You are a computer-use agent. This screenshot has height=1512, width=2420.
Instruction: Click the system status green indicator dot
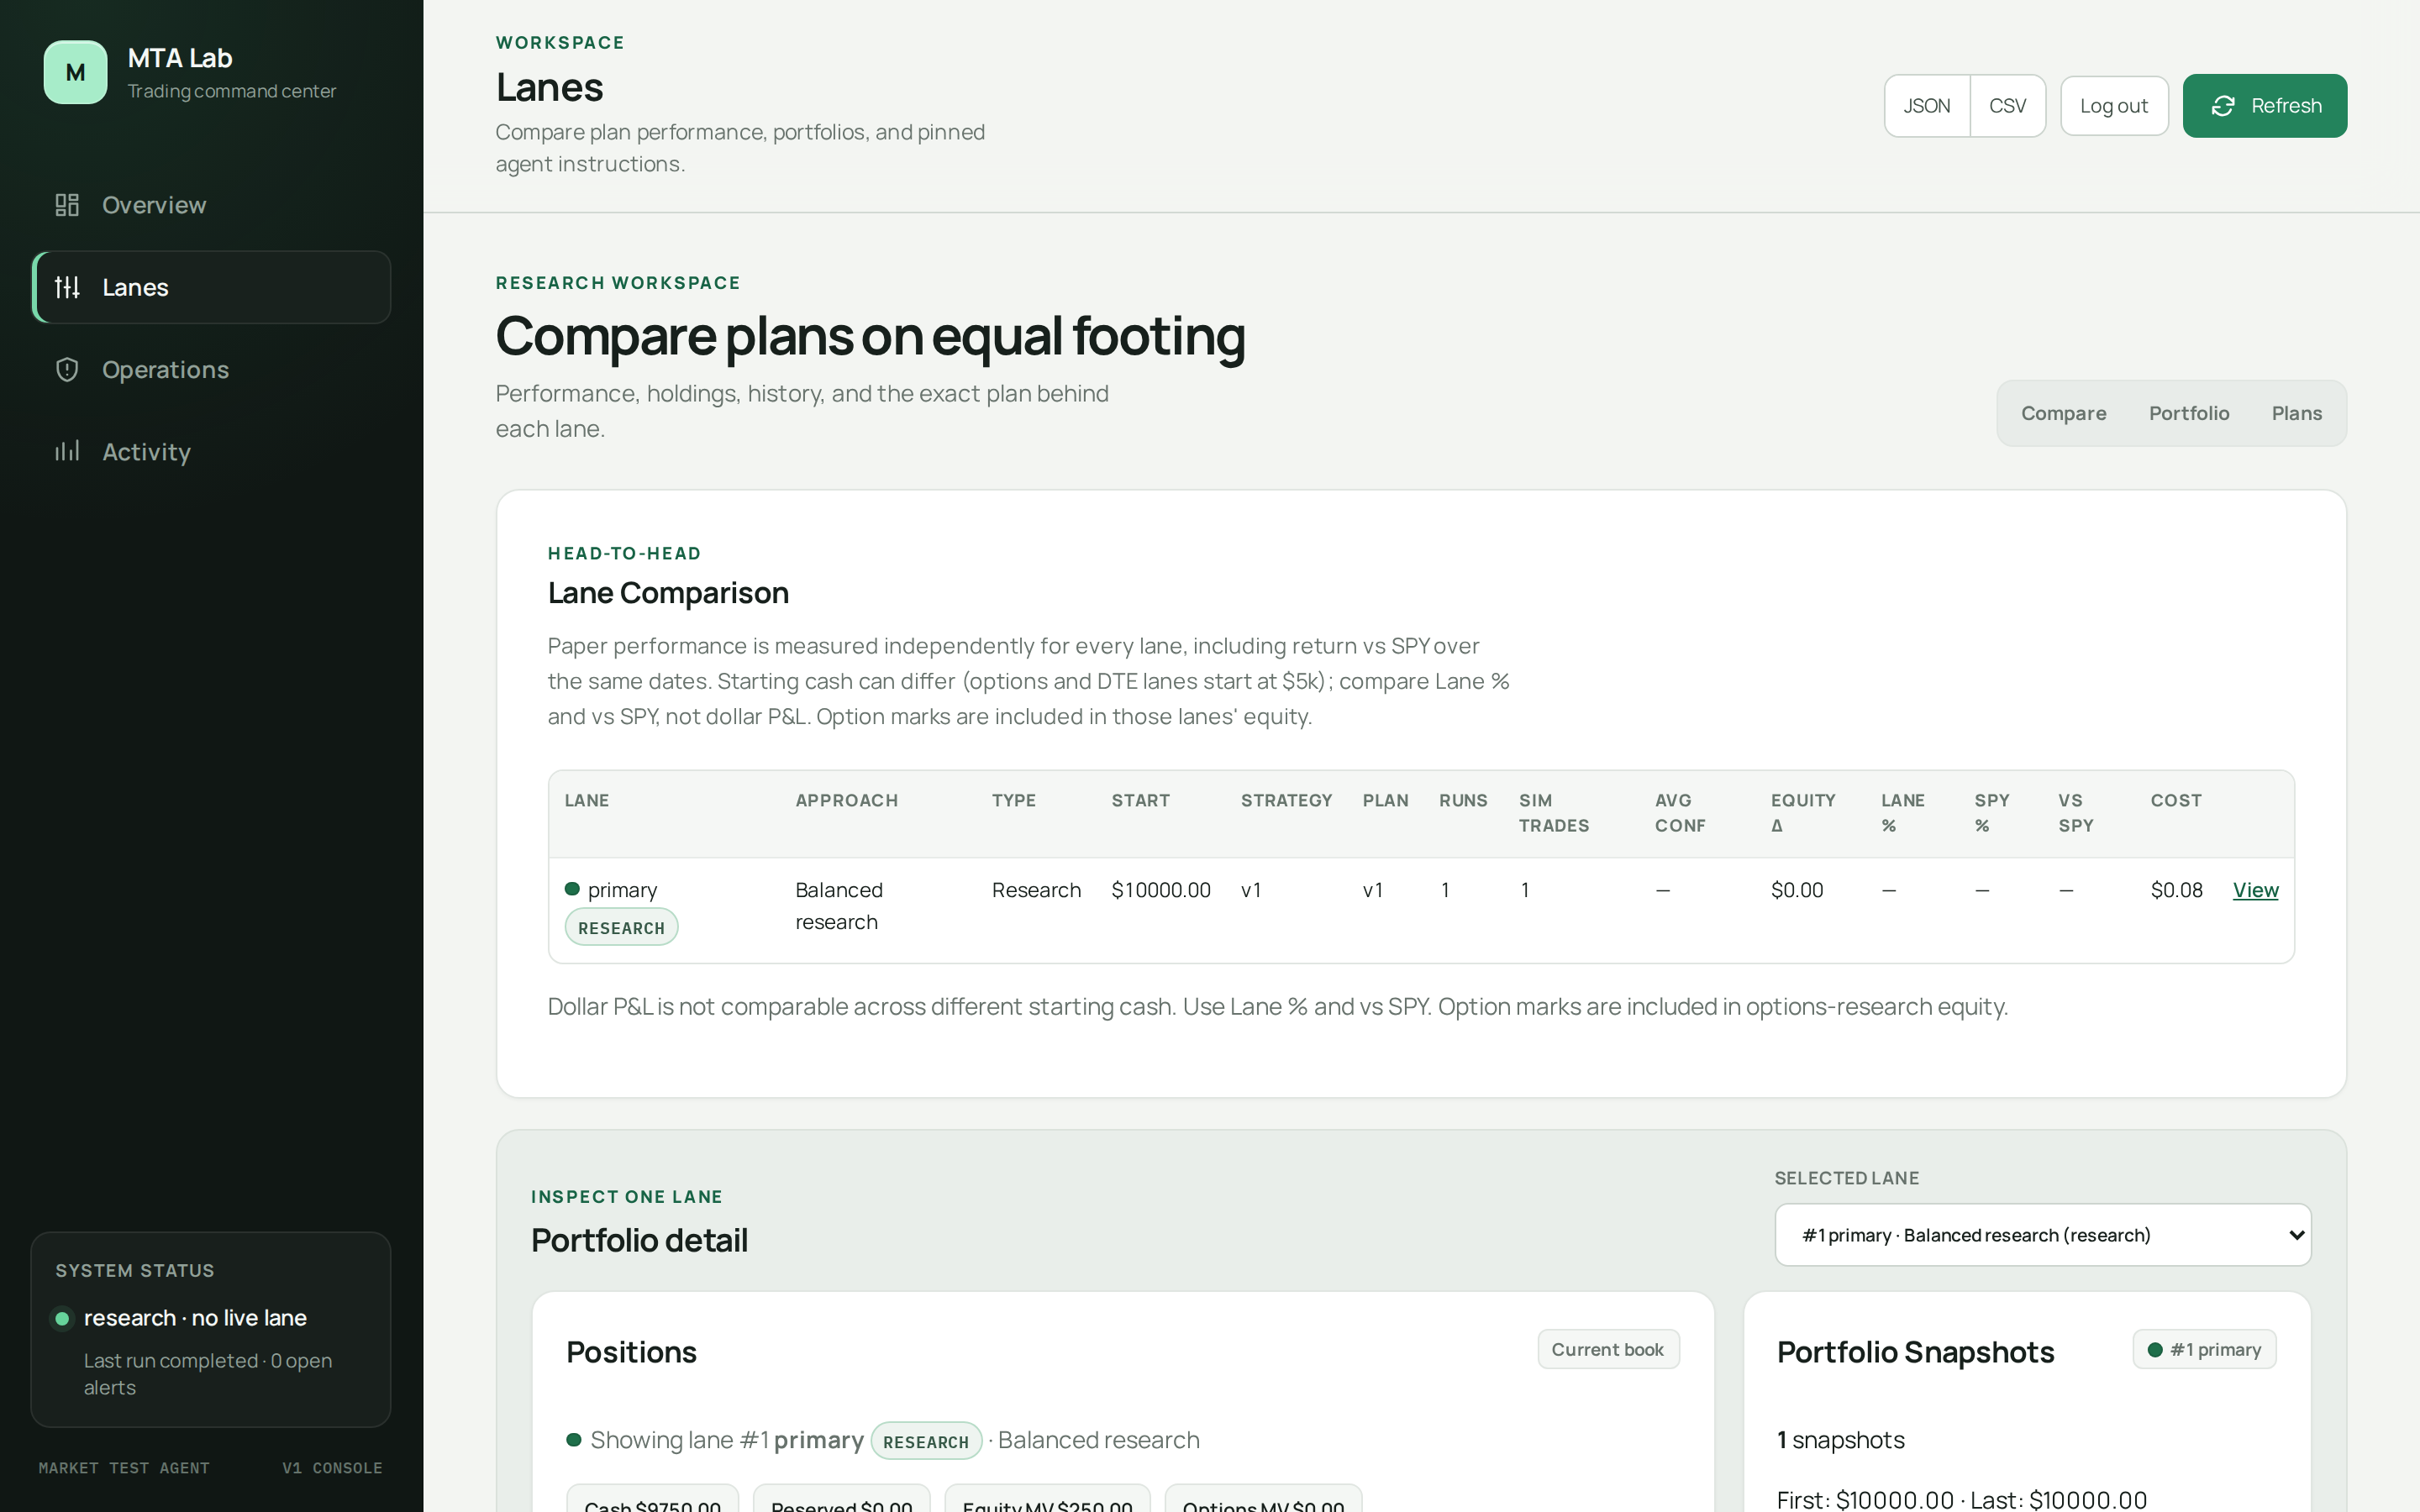tap(62, 1318)
